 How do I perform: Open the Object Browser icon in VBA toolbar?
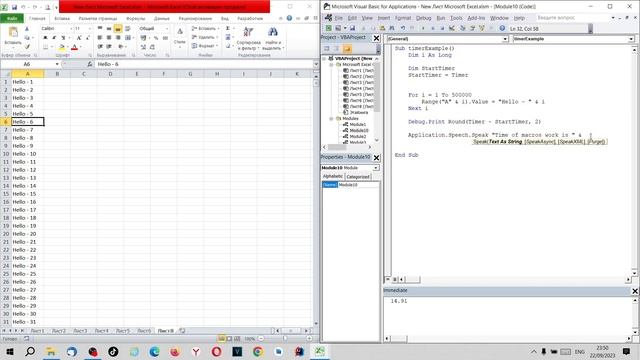coord(482,28)
